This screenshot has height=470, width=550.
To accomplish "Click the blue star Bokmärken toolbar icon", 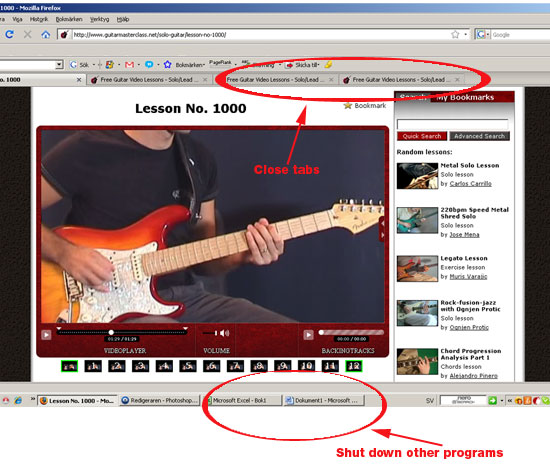I will (168, 65).
